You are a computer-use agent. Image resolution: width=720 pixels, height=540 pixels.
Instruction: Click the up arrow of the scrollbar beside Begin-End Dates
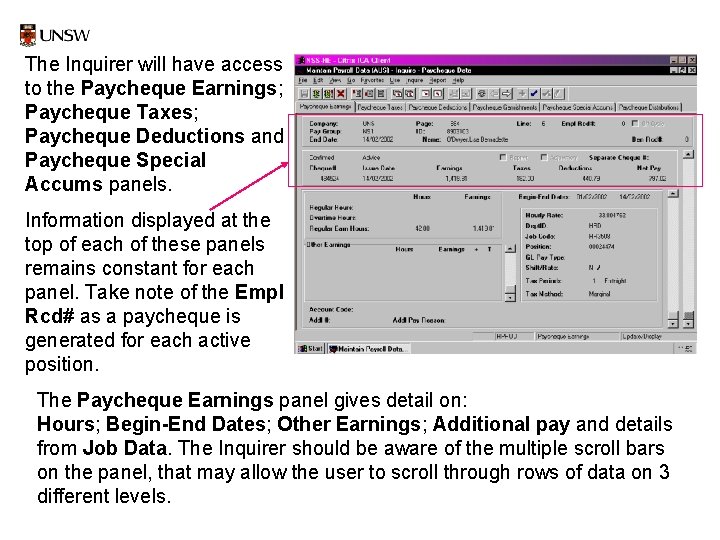(x=673, y=194)
